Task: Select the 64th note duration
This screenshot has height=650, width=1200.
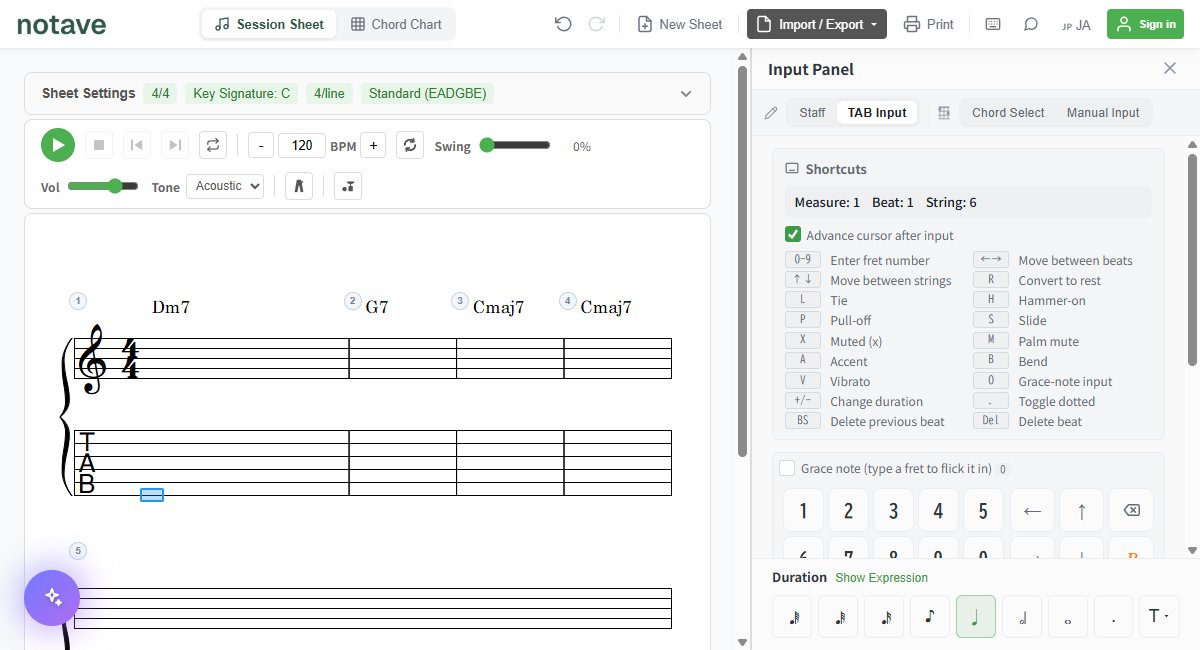Action: coord(792,616)
